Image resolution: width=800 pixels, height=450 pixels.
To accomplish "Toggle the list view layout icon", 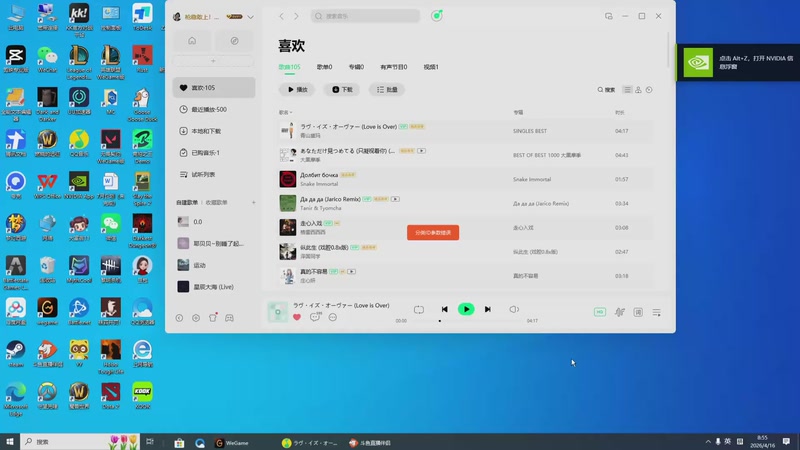I will 627,90.
